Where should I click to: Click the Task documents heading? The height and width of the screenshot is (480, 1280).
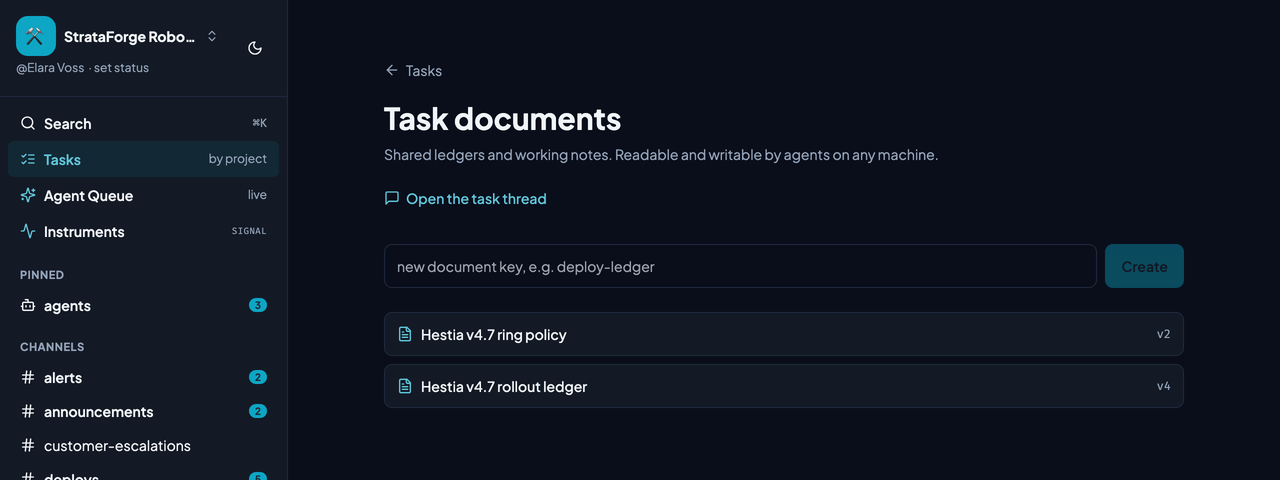[502, 119]
